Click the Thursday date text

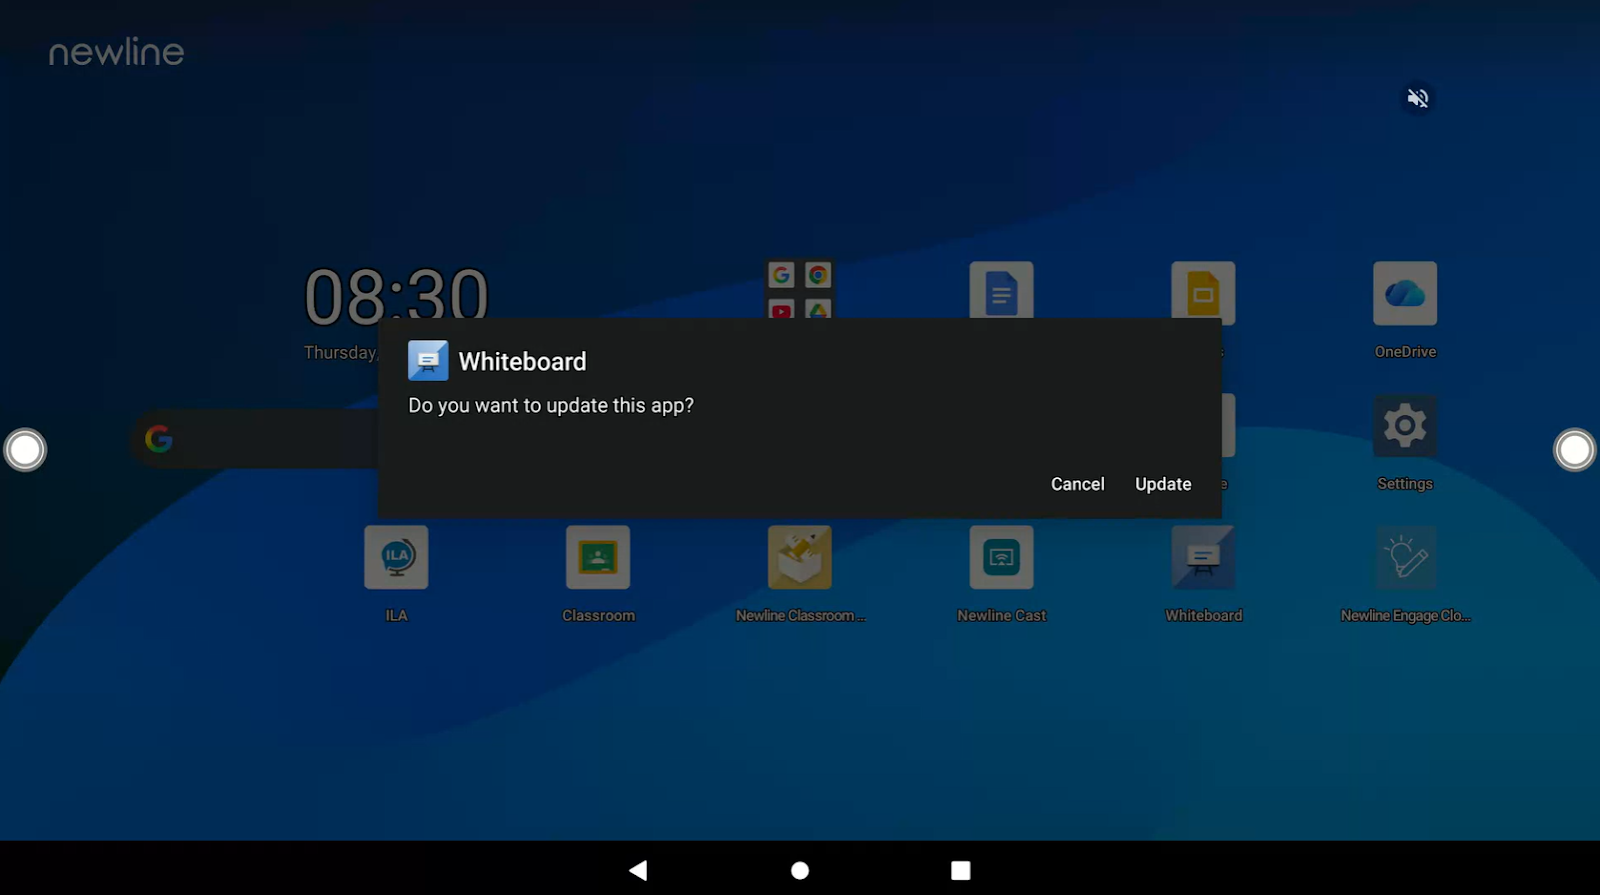coord(341,352)
